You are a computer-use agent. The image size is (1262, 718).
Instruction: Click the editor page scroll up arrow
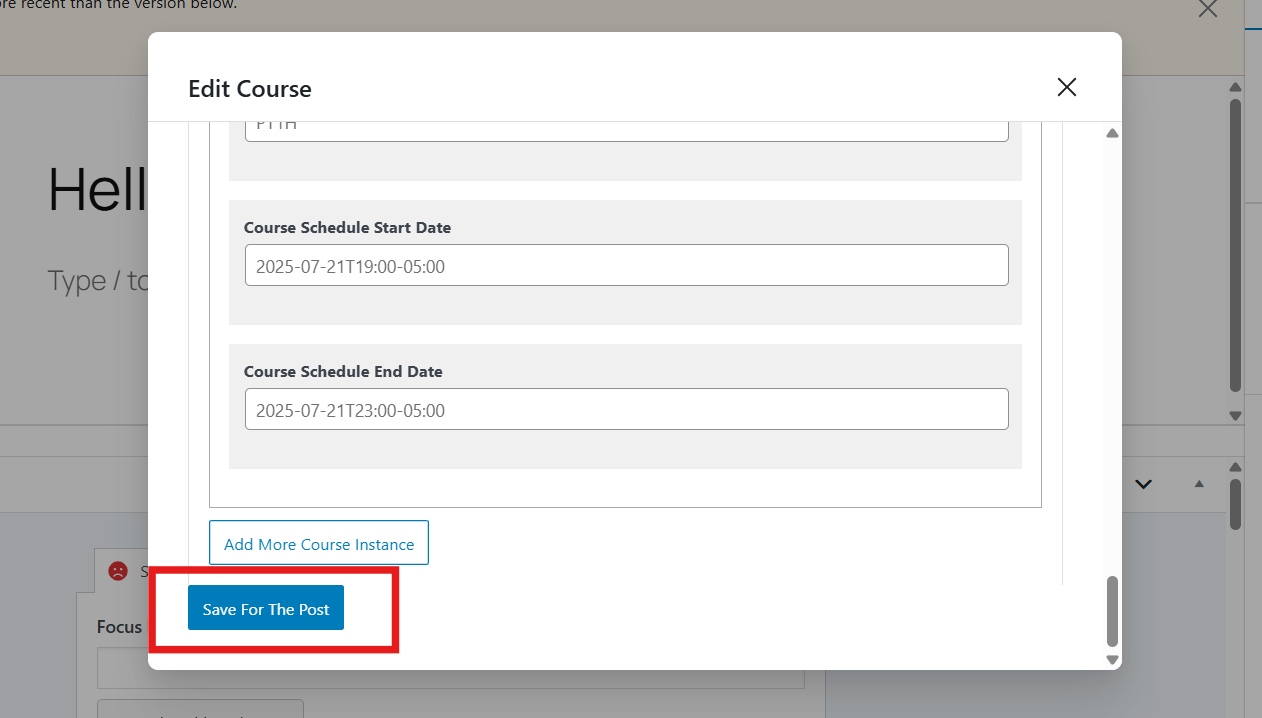[1235, 88]
